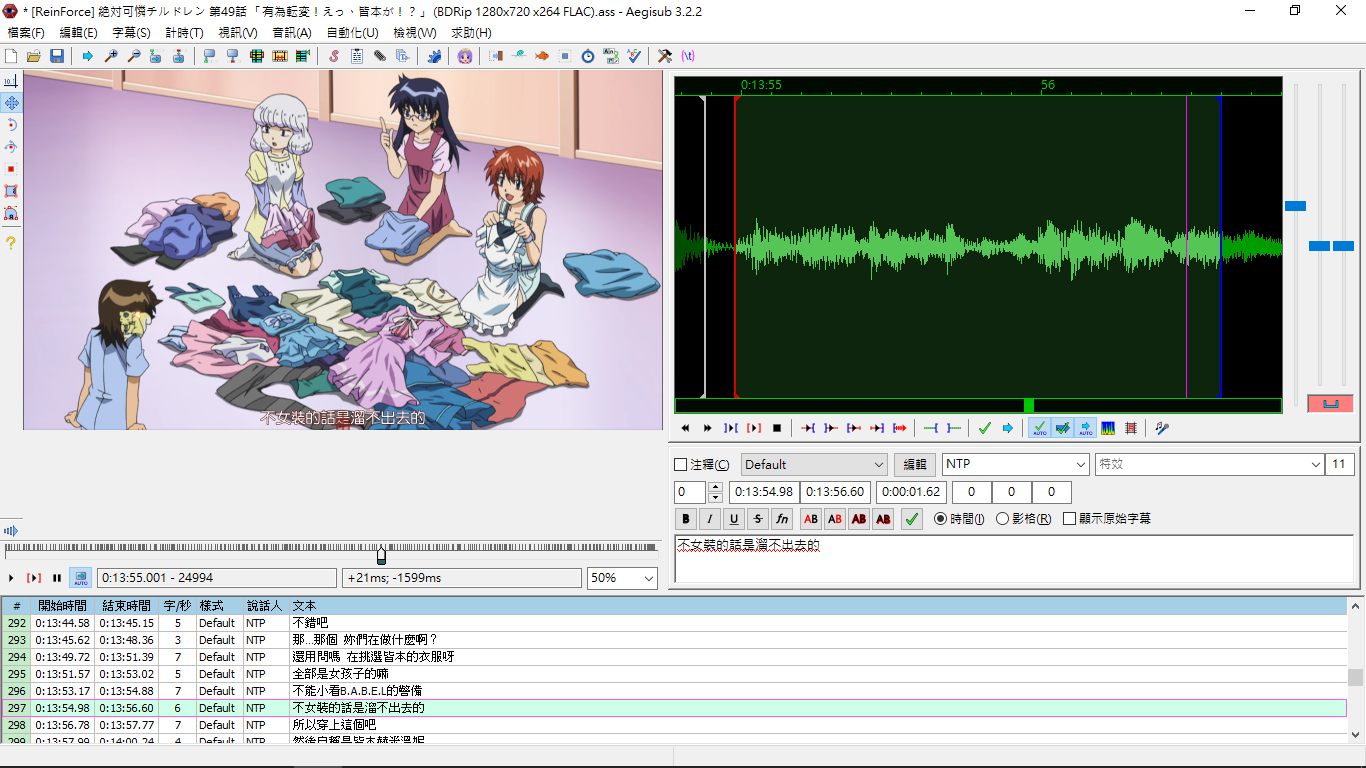Select the scale subtitles tool
The width and height of the screenshot is (1366, 768).
click(11, 169)
